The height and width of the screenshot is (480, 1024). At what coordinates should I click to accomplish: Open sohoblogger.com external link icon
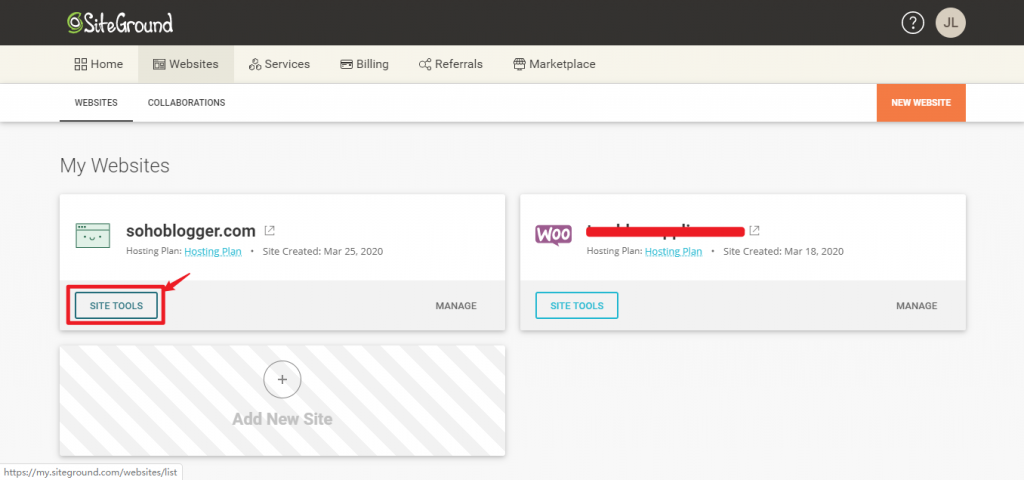coord(270,231)
